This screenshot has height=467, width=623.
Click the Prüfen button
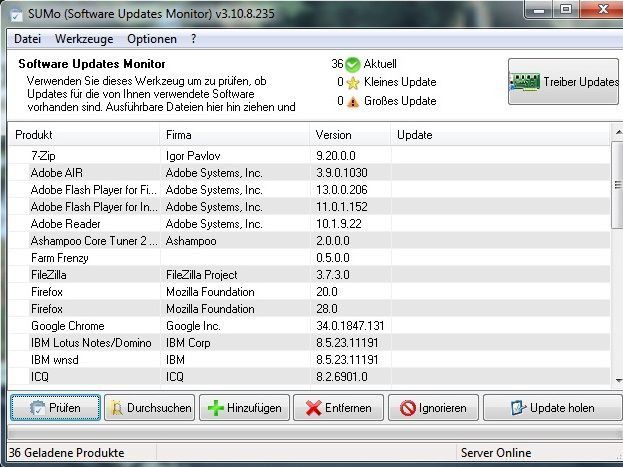point(55,407)
